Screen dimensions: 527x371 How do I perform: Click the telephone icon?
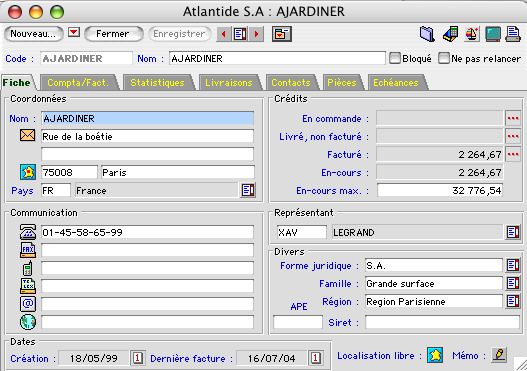tap(28, 232)
